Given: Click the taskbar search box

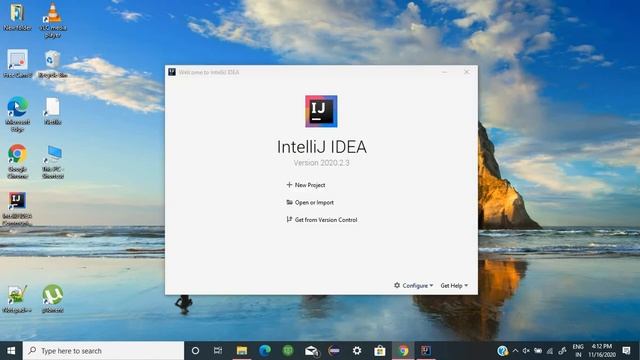Looking at the screenshot, I should [x=103, y=351].
